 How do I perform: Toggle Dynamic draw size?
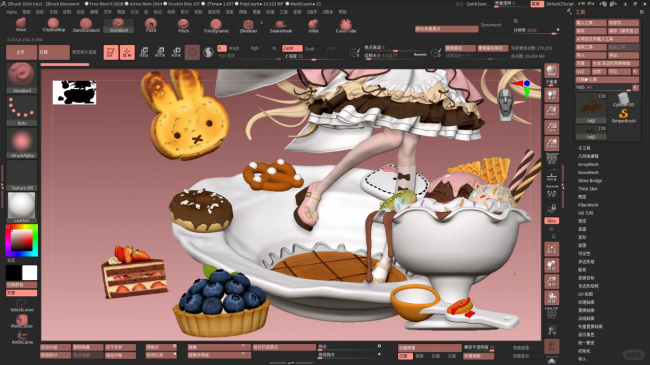click(420, 55)
